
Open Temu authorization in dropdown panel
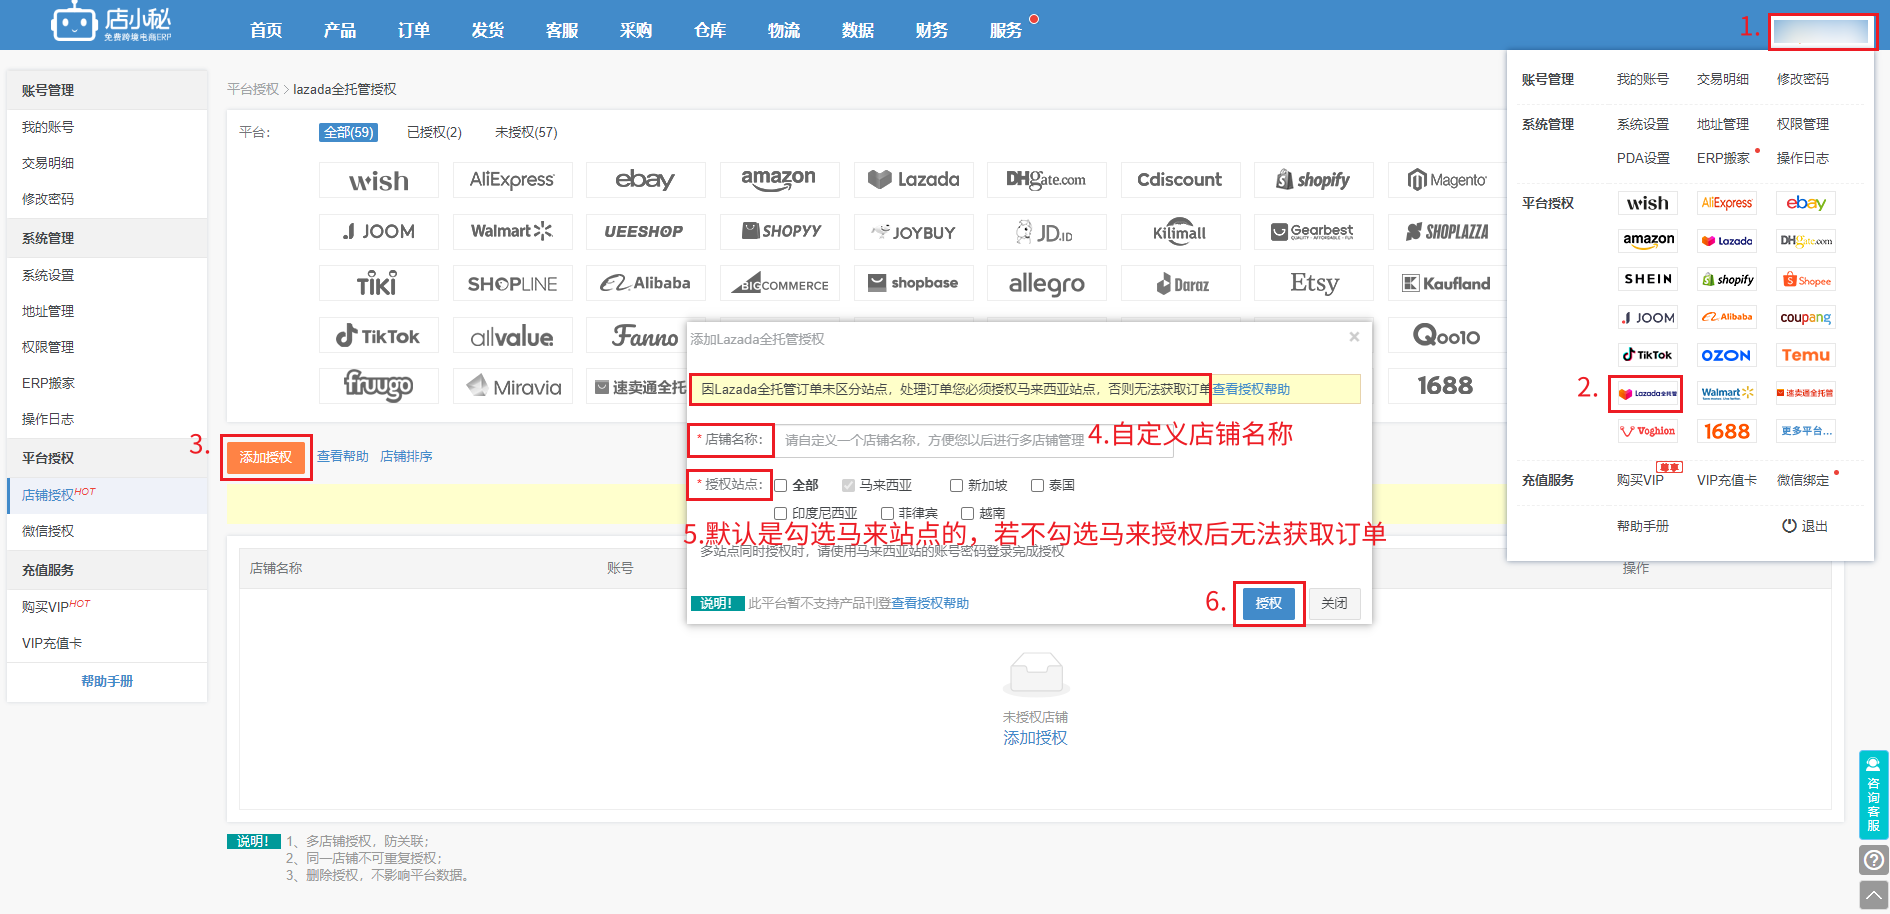[x=1806, y=355]
